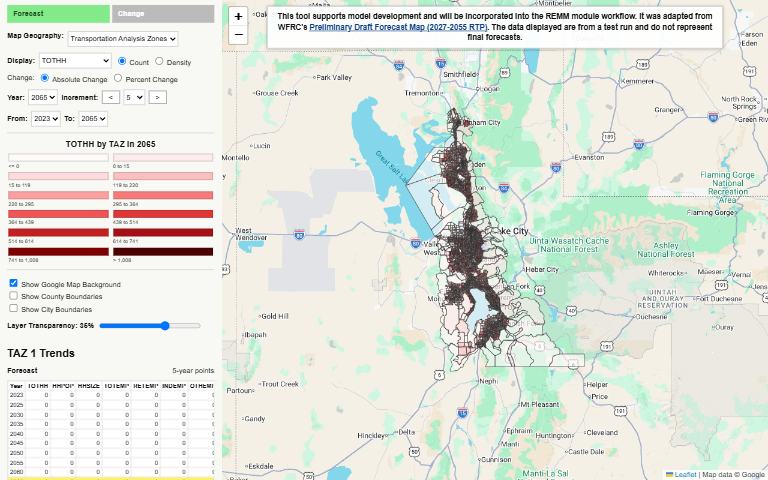Switch to the Change tab
Viewport: 768px width, 480px height.
click(x=163, y=14)
